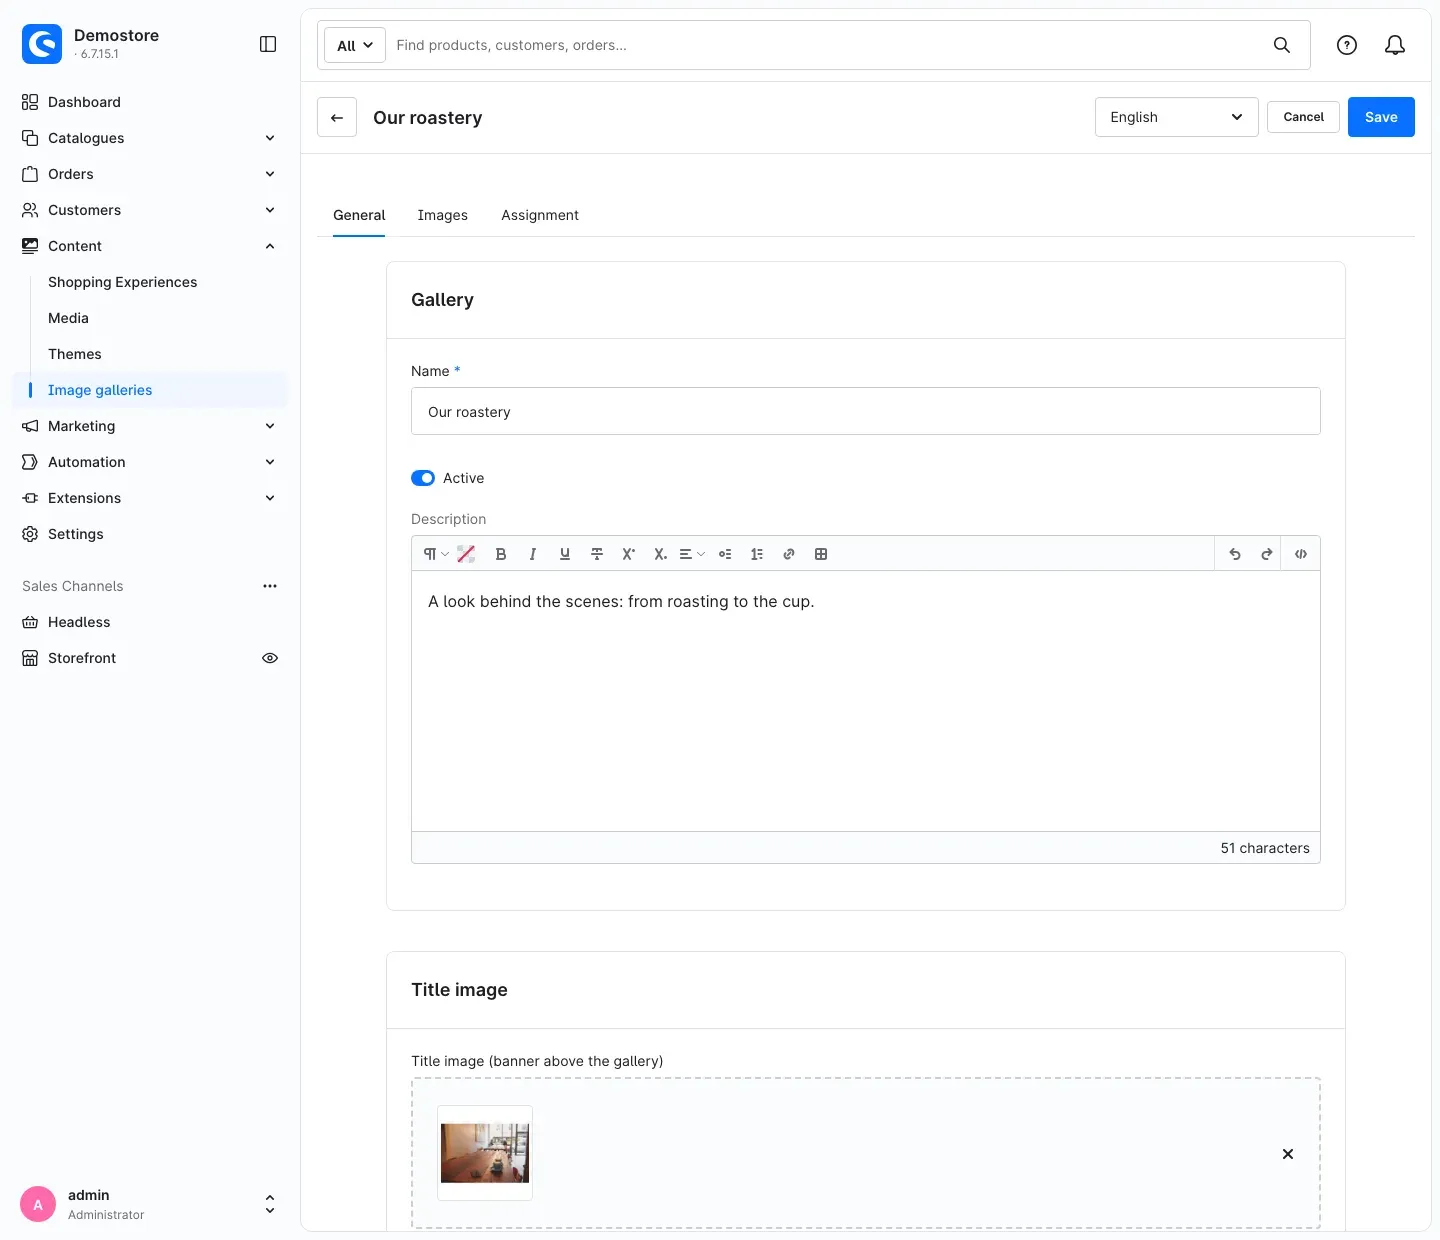Image resolution: width=1440 pixels, height=1240 pixels.
Task: Redo edit in description editor
Action: click(x=1267, y=554)
